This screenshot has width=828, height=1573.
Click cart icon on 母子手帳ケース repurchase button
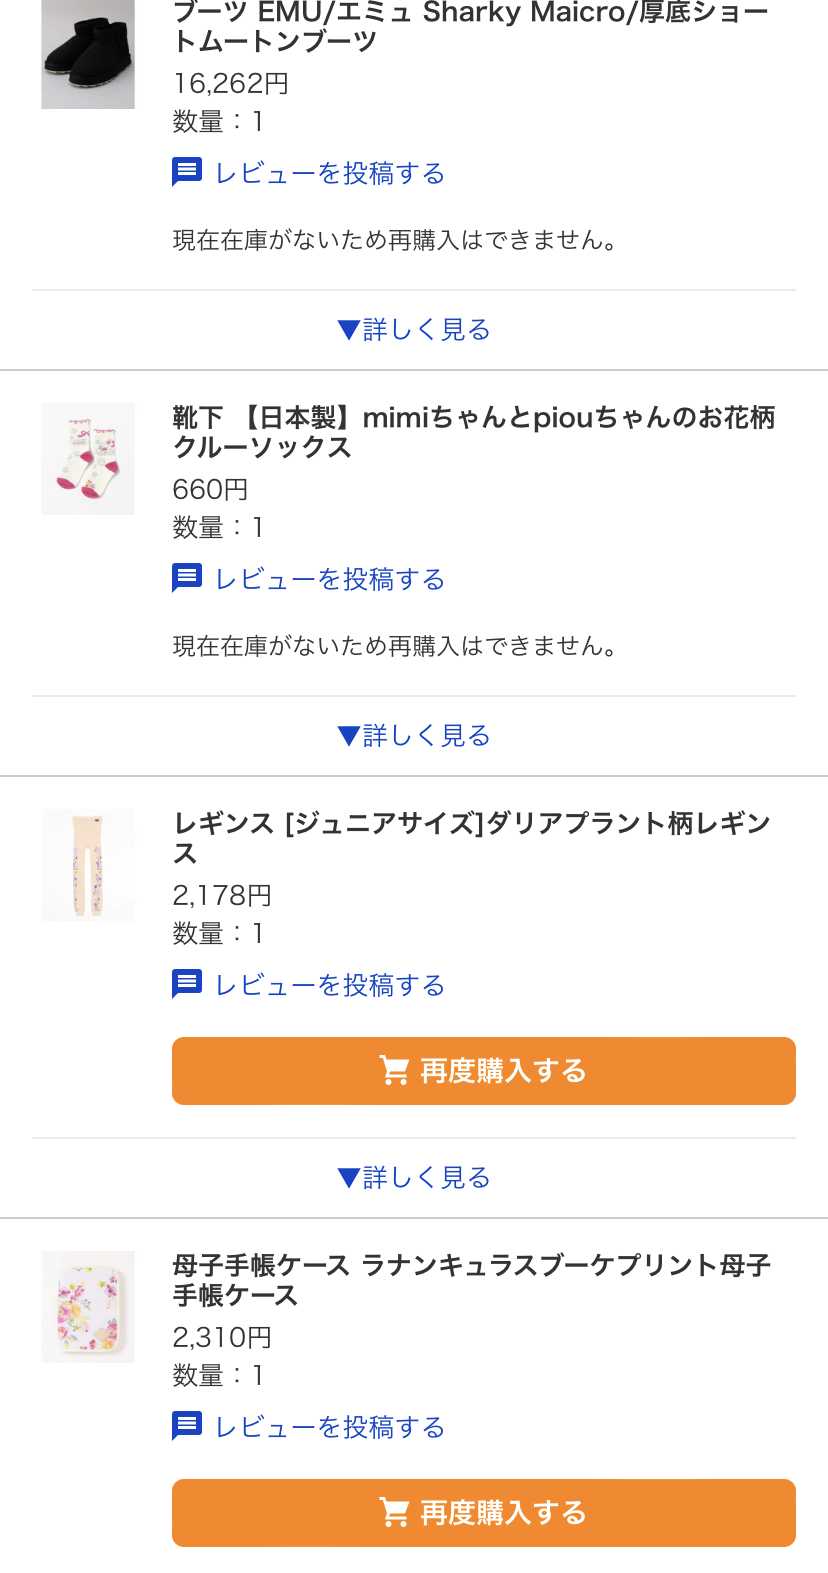tap(394, 1513)
